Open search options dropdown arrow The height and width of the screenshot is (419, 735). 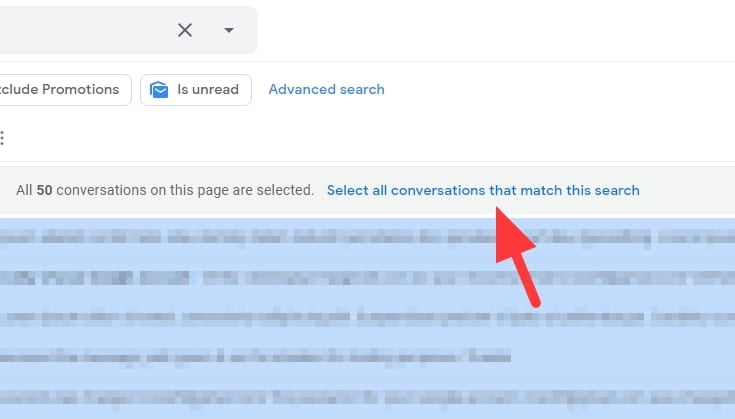(x=229, y=30)
